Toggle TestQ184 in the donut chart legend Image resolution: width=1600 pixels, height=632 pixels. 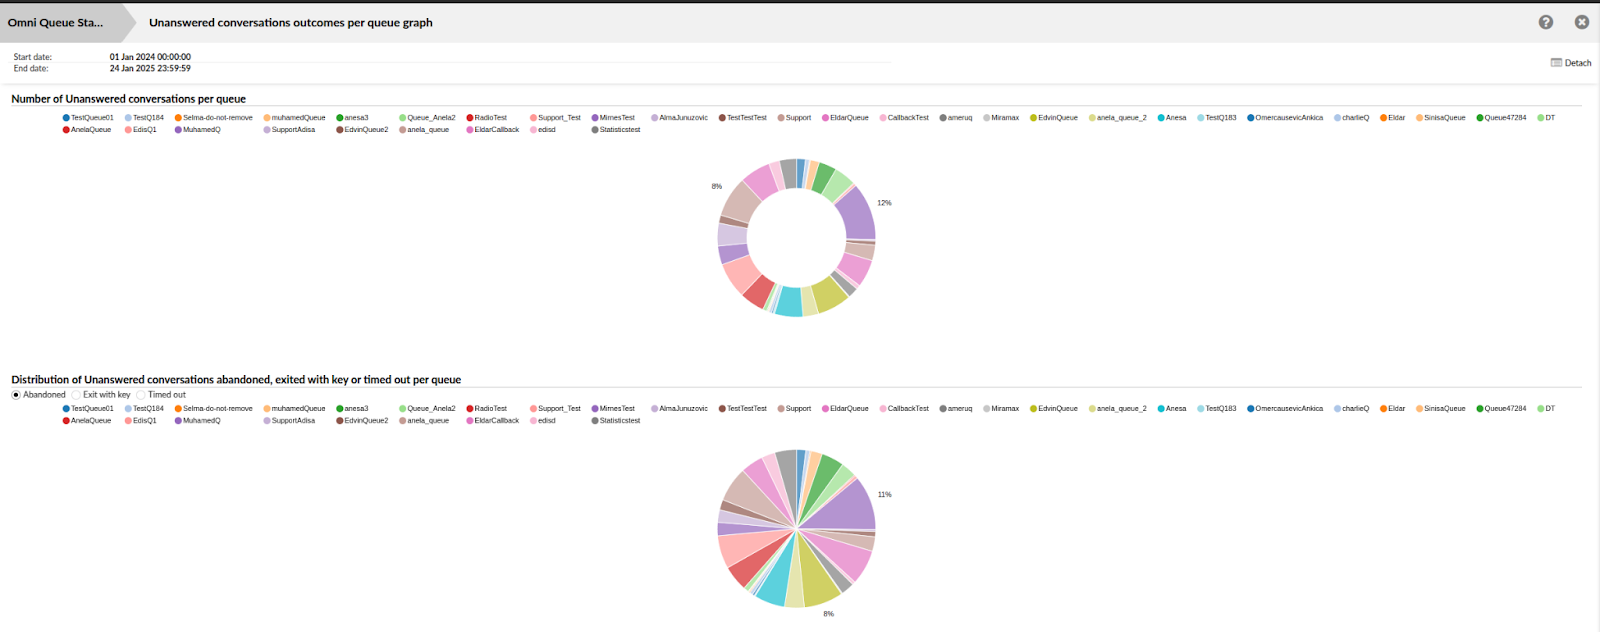pos(144,118)
